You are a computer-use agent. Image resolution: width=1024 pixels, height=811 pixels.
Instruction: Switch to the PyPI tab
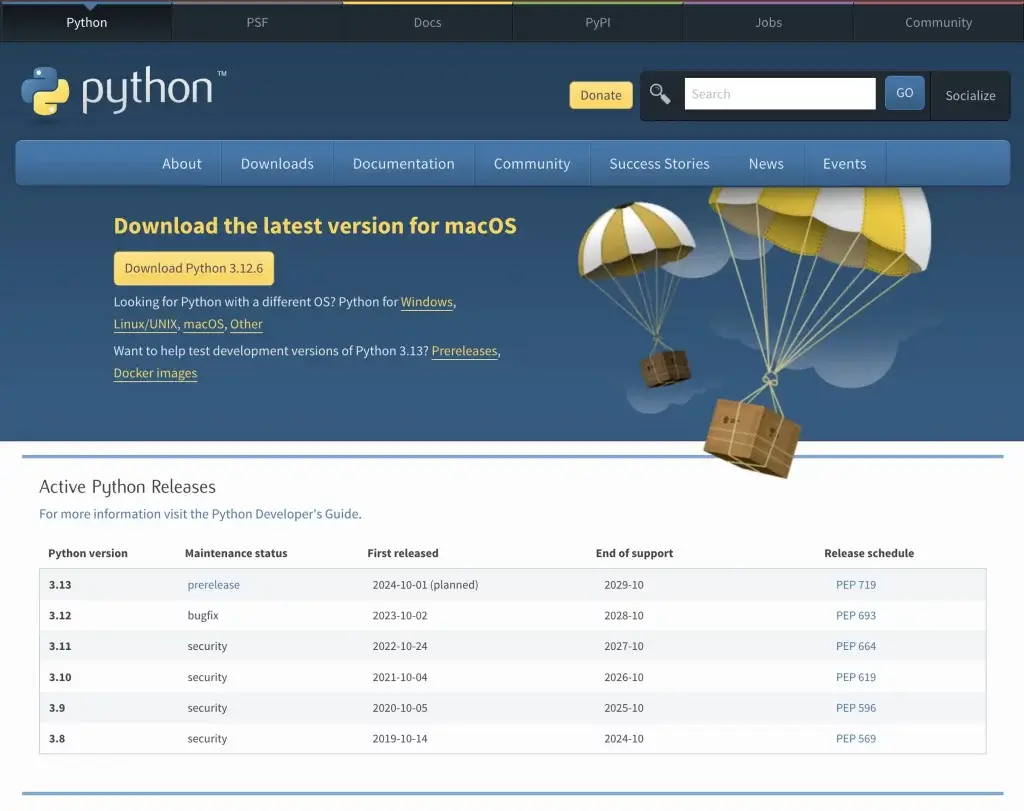pos(597,22)
